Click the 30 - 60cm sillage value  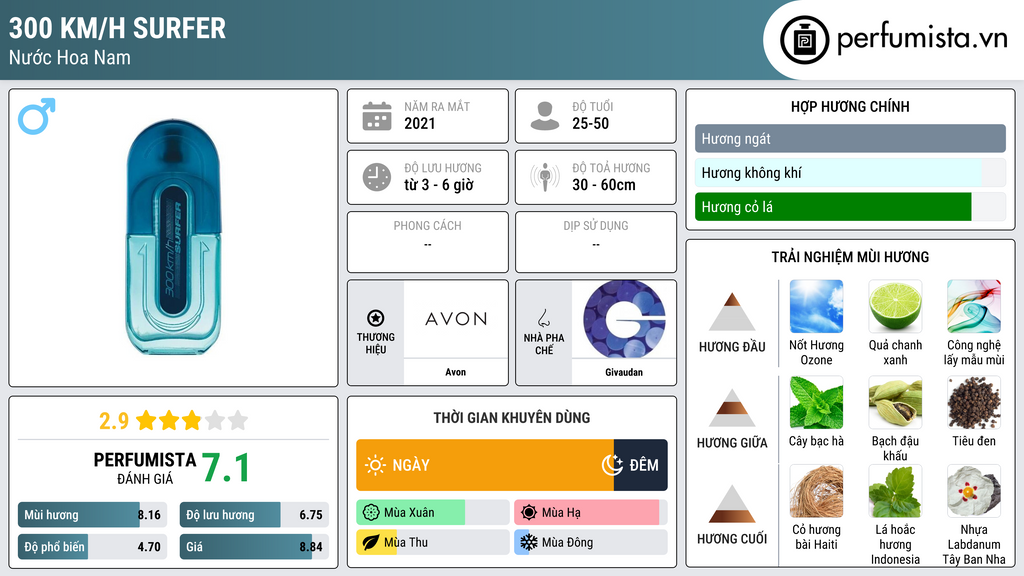[x=604, y=185]
